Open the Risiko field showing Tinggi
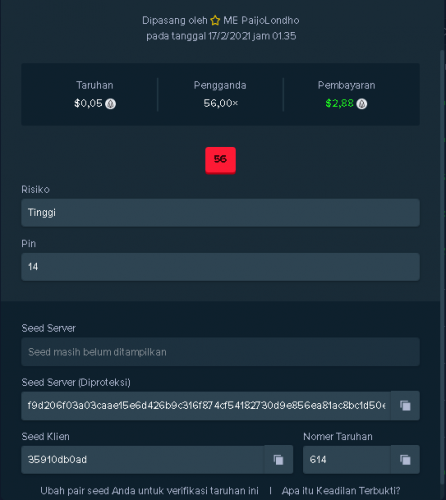The image size is (446, 500). [x=220, y=213]
